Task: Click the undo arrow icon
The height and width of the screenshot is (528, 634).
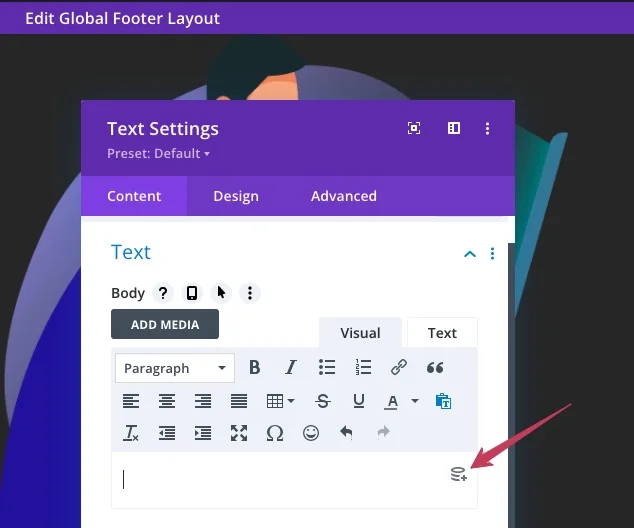Action: click(347, 433)
